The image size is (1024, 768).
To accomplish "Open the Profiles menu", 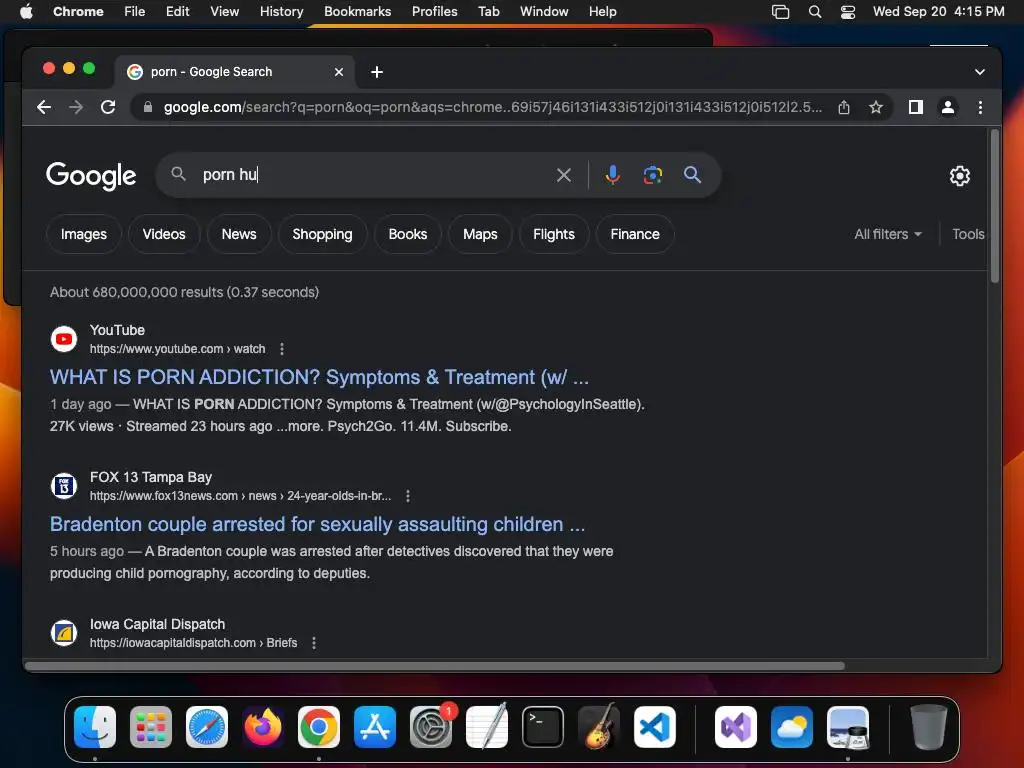I will [434, 11].
